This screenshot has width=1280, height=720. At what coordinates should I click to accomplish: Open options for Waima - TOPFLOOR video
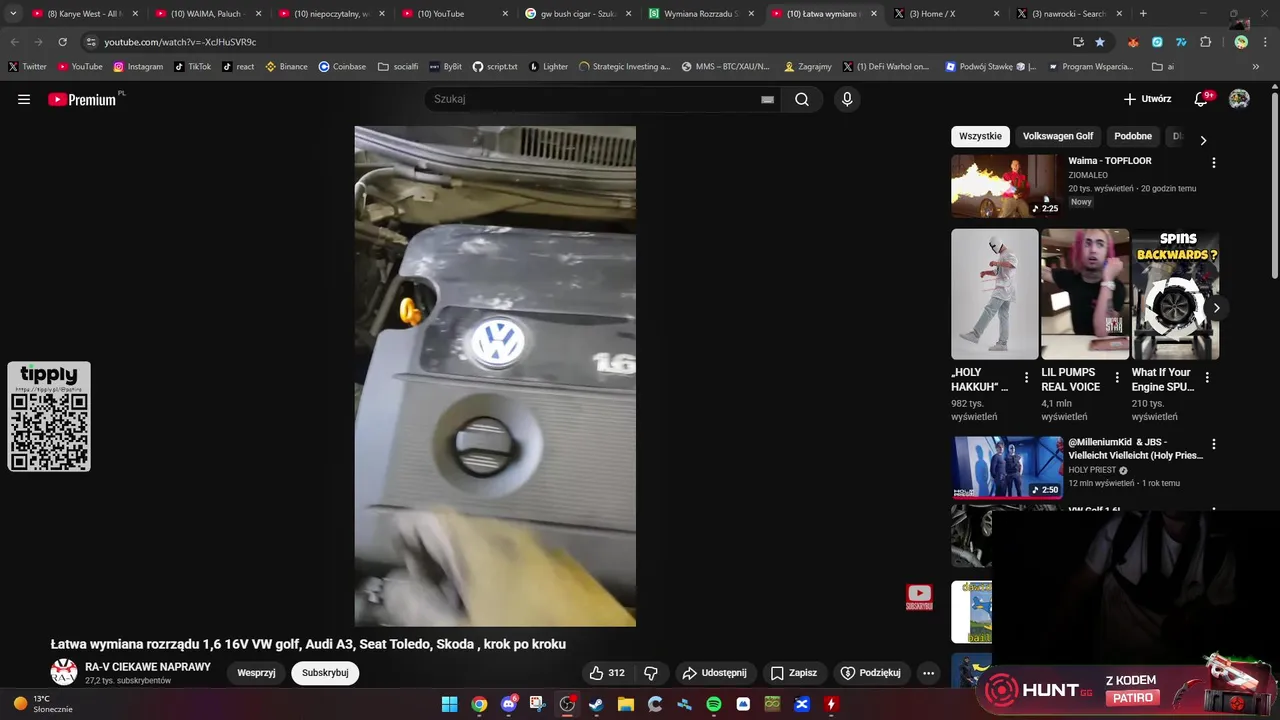(1214, 162)
